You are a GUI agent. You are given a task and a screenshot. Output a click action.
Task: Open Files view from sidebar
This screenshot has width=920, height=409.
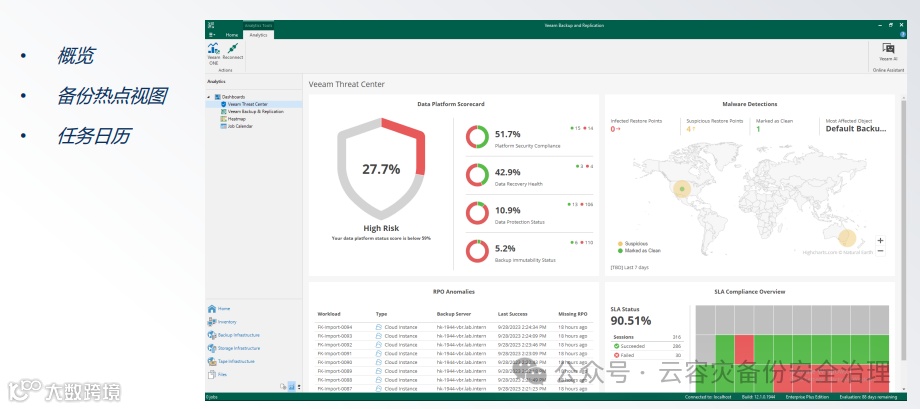[x=218, y=374]
